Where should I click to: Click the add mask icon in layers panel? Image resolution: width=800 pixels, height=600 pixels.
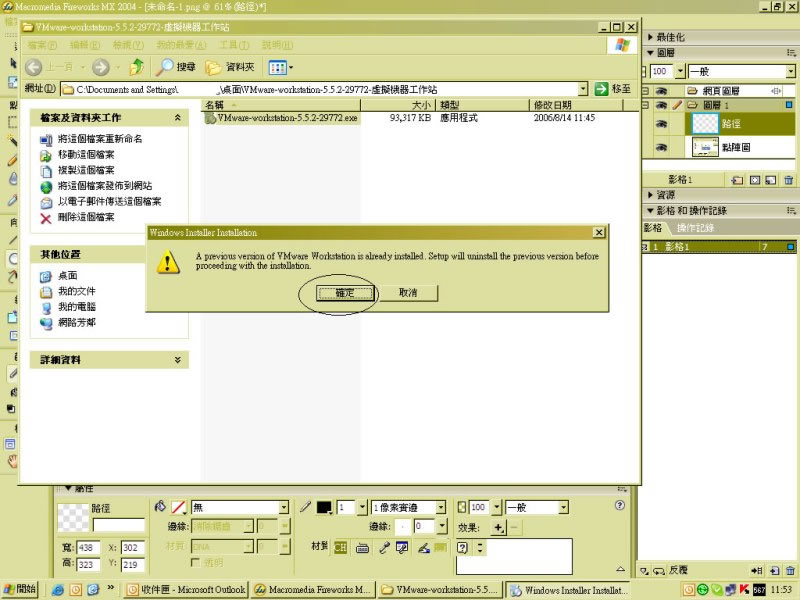point(755,180)
